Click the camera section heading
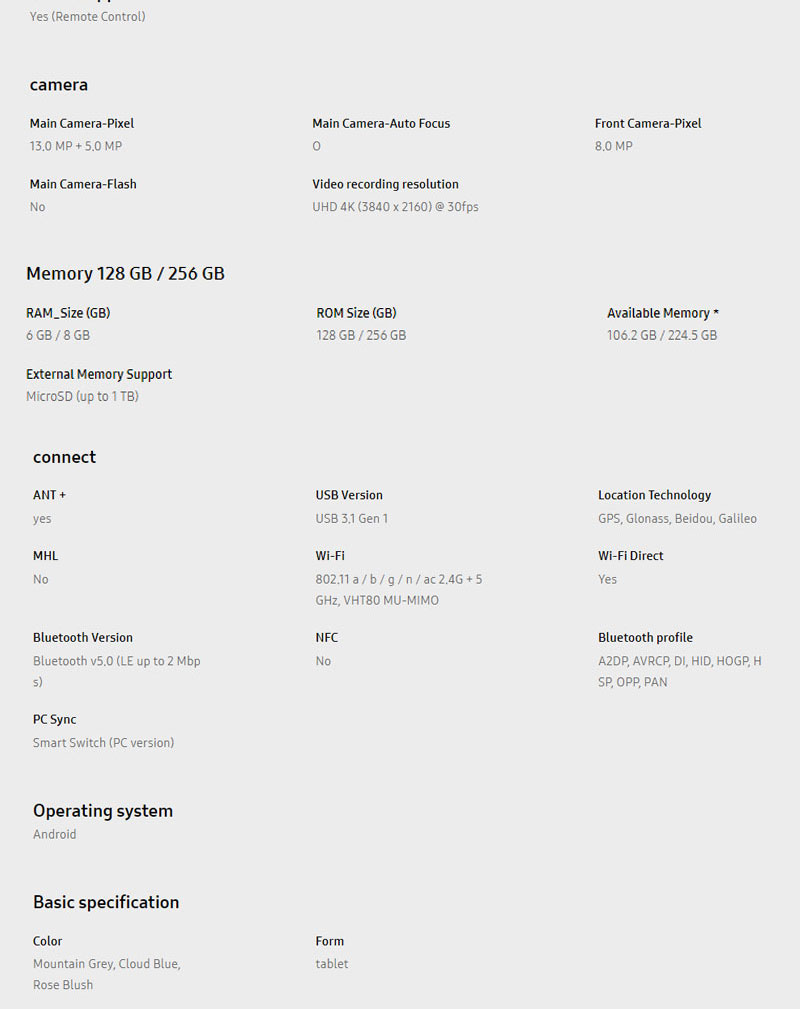 [59, 85]
